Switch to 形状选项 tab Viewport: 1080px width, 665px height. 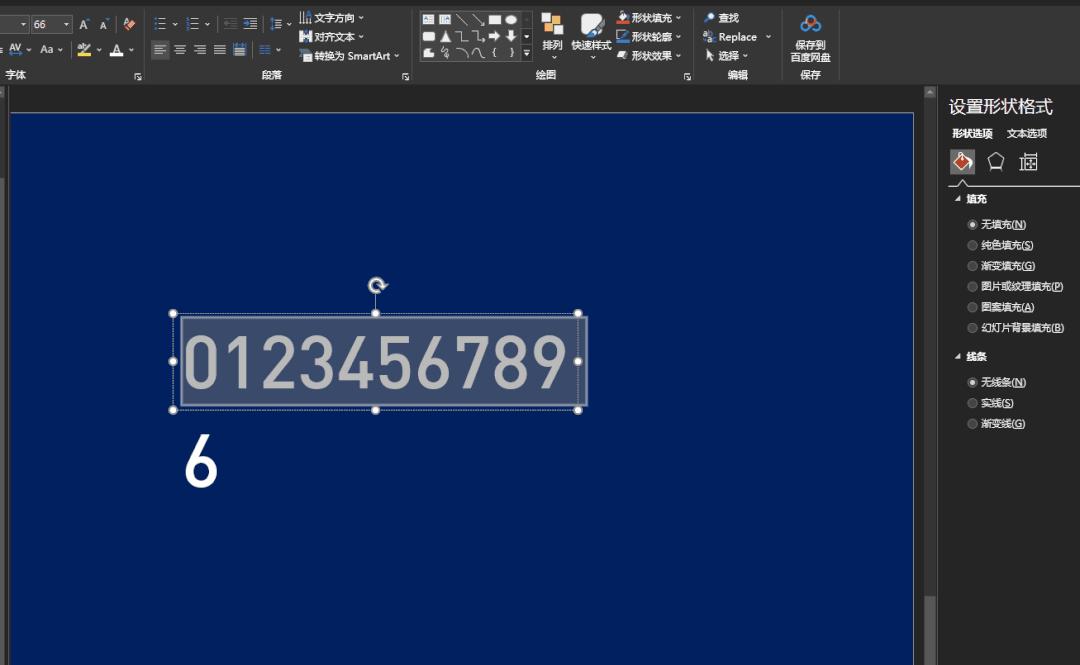972,133
